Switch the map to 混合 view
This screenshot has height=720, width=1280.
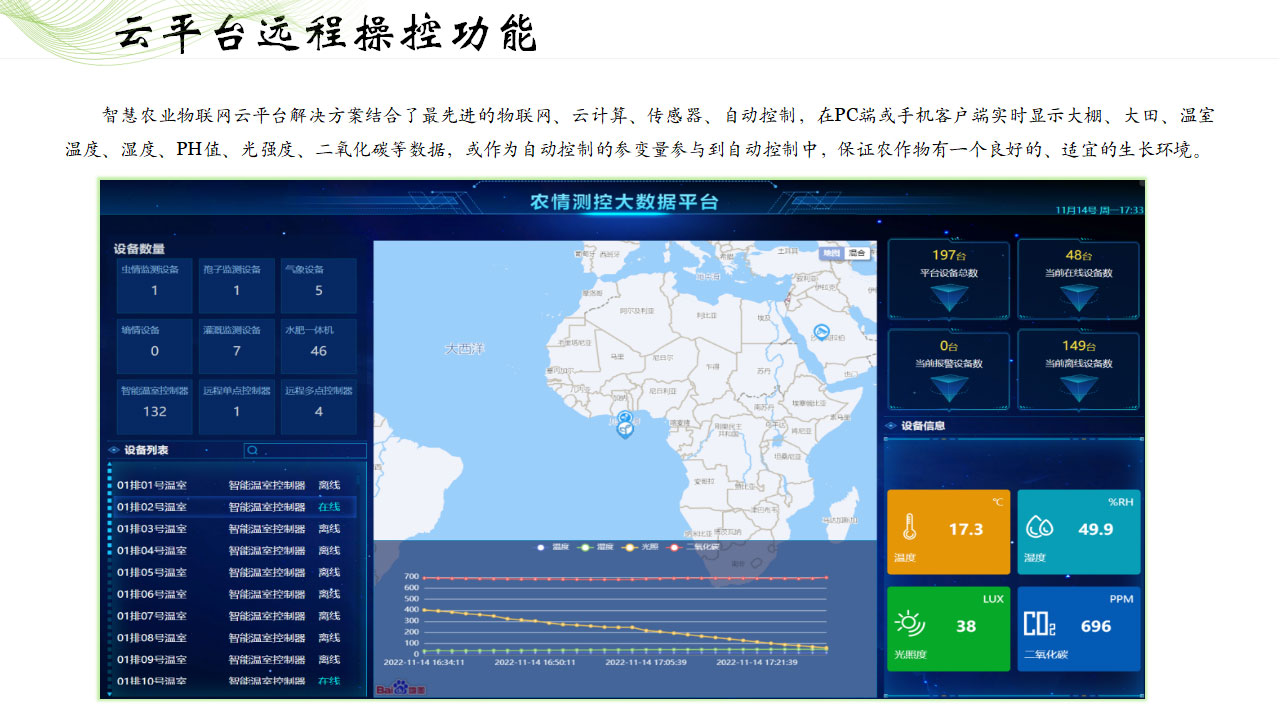pos(857,253)
